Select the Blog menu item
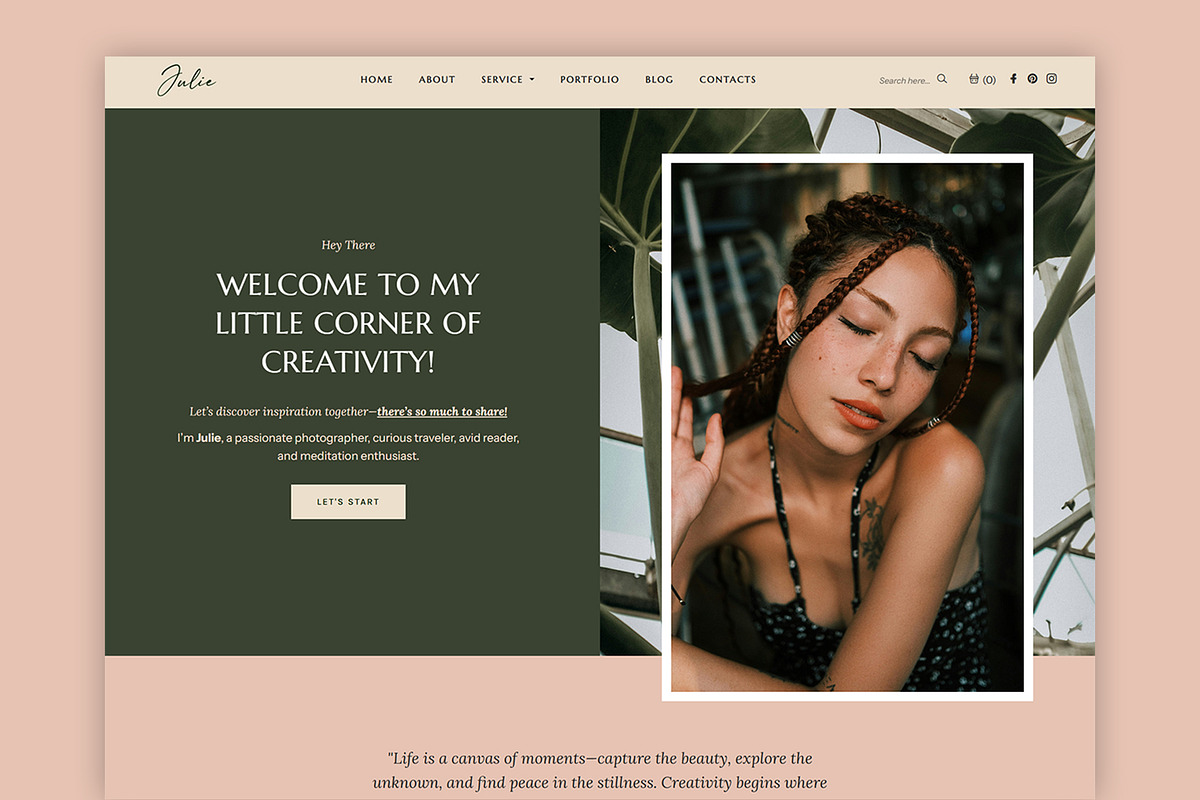Viewport: 1200px width, 800px height. 659,80
